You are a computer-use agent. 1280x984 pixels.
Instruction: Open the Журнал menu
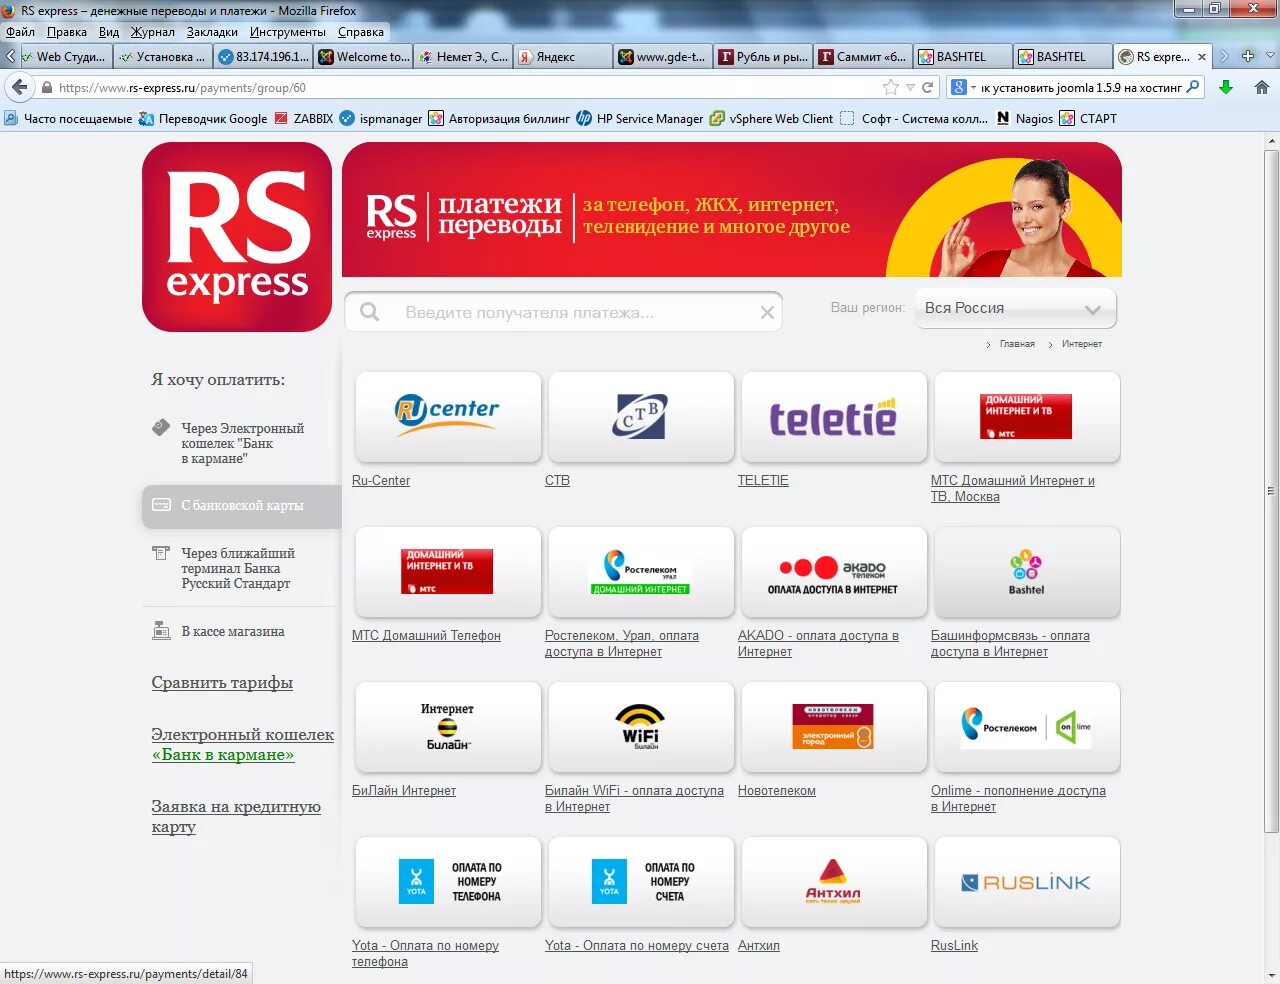click(153, 32)
